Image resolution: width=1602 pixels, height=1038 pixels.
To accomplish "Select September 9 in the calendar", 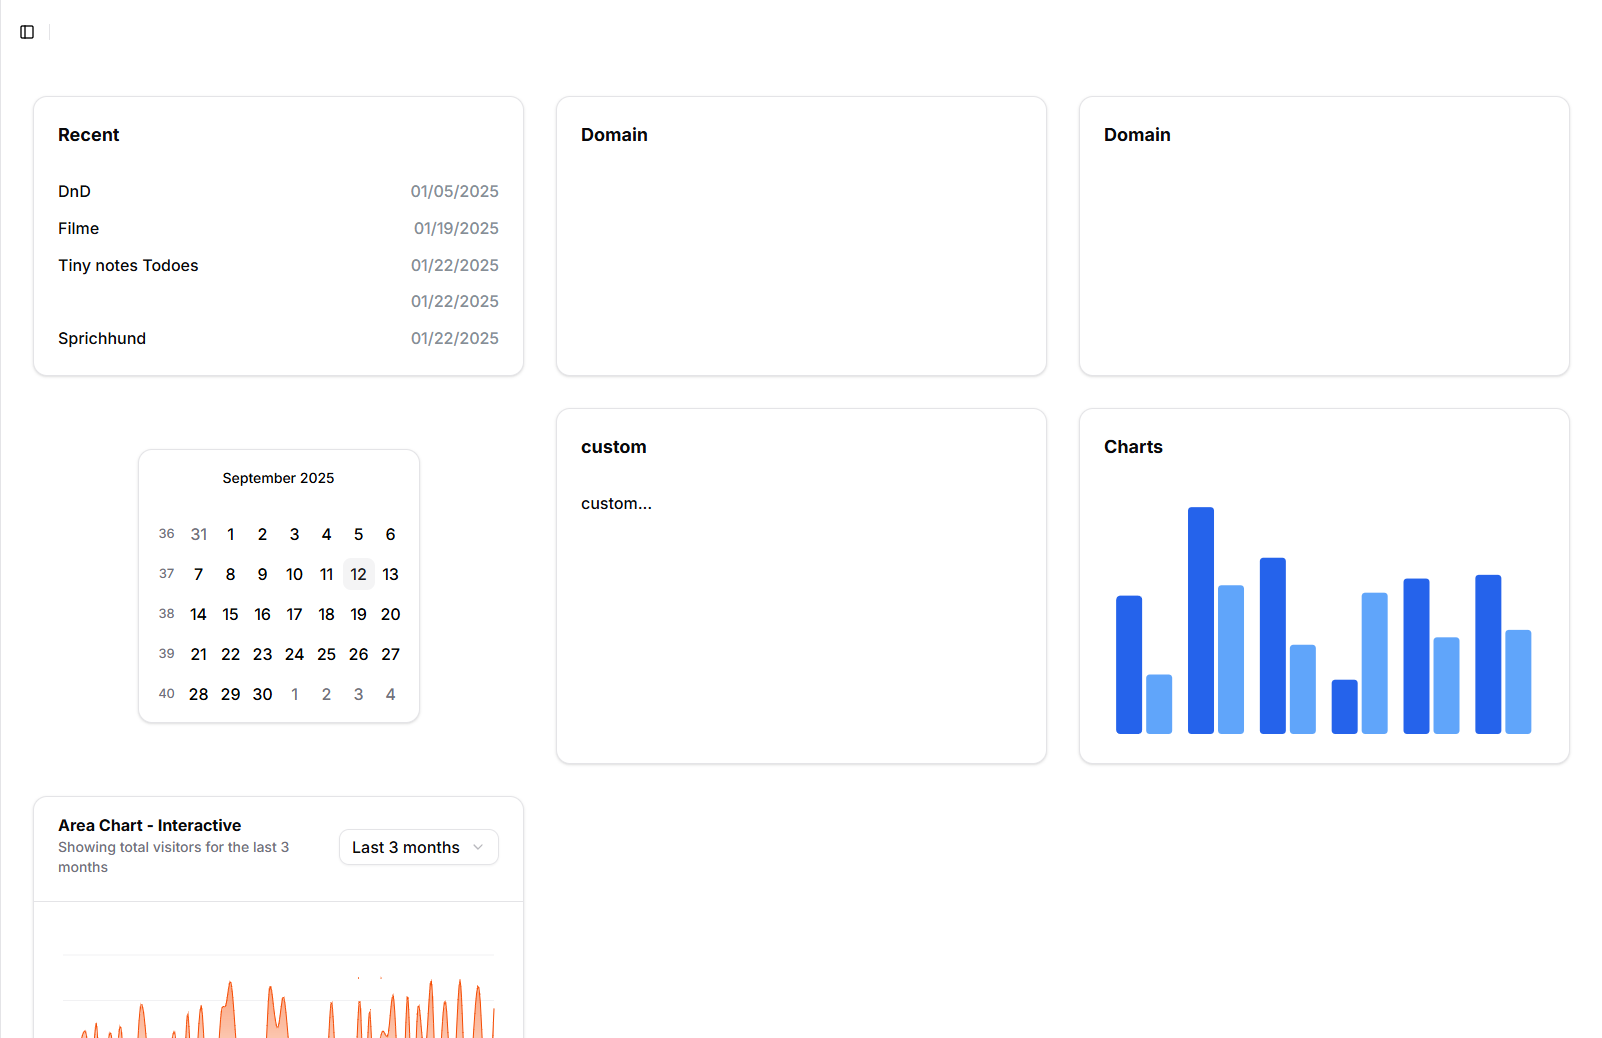I will (x=262, y=574).
